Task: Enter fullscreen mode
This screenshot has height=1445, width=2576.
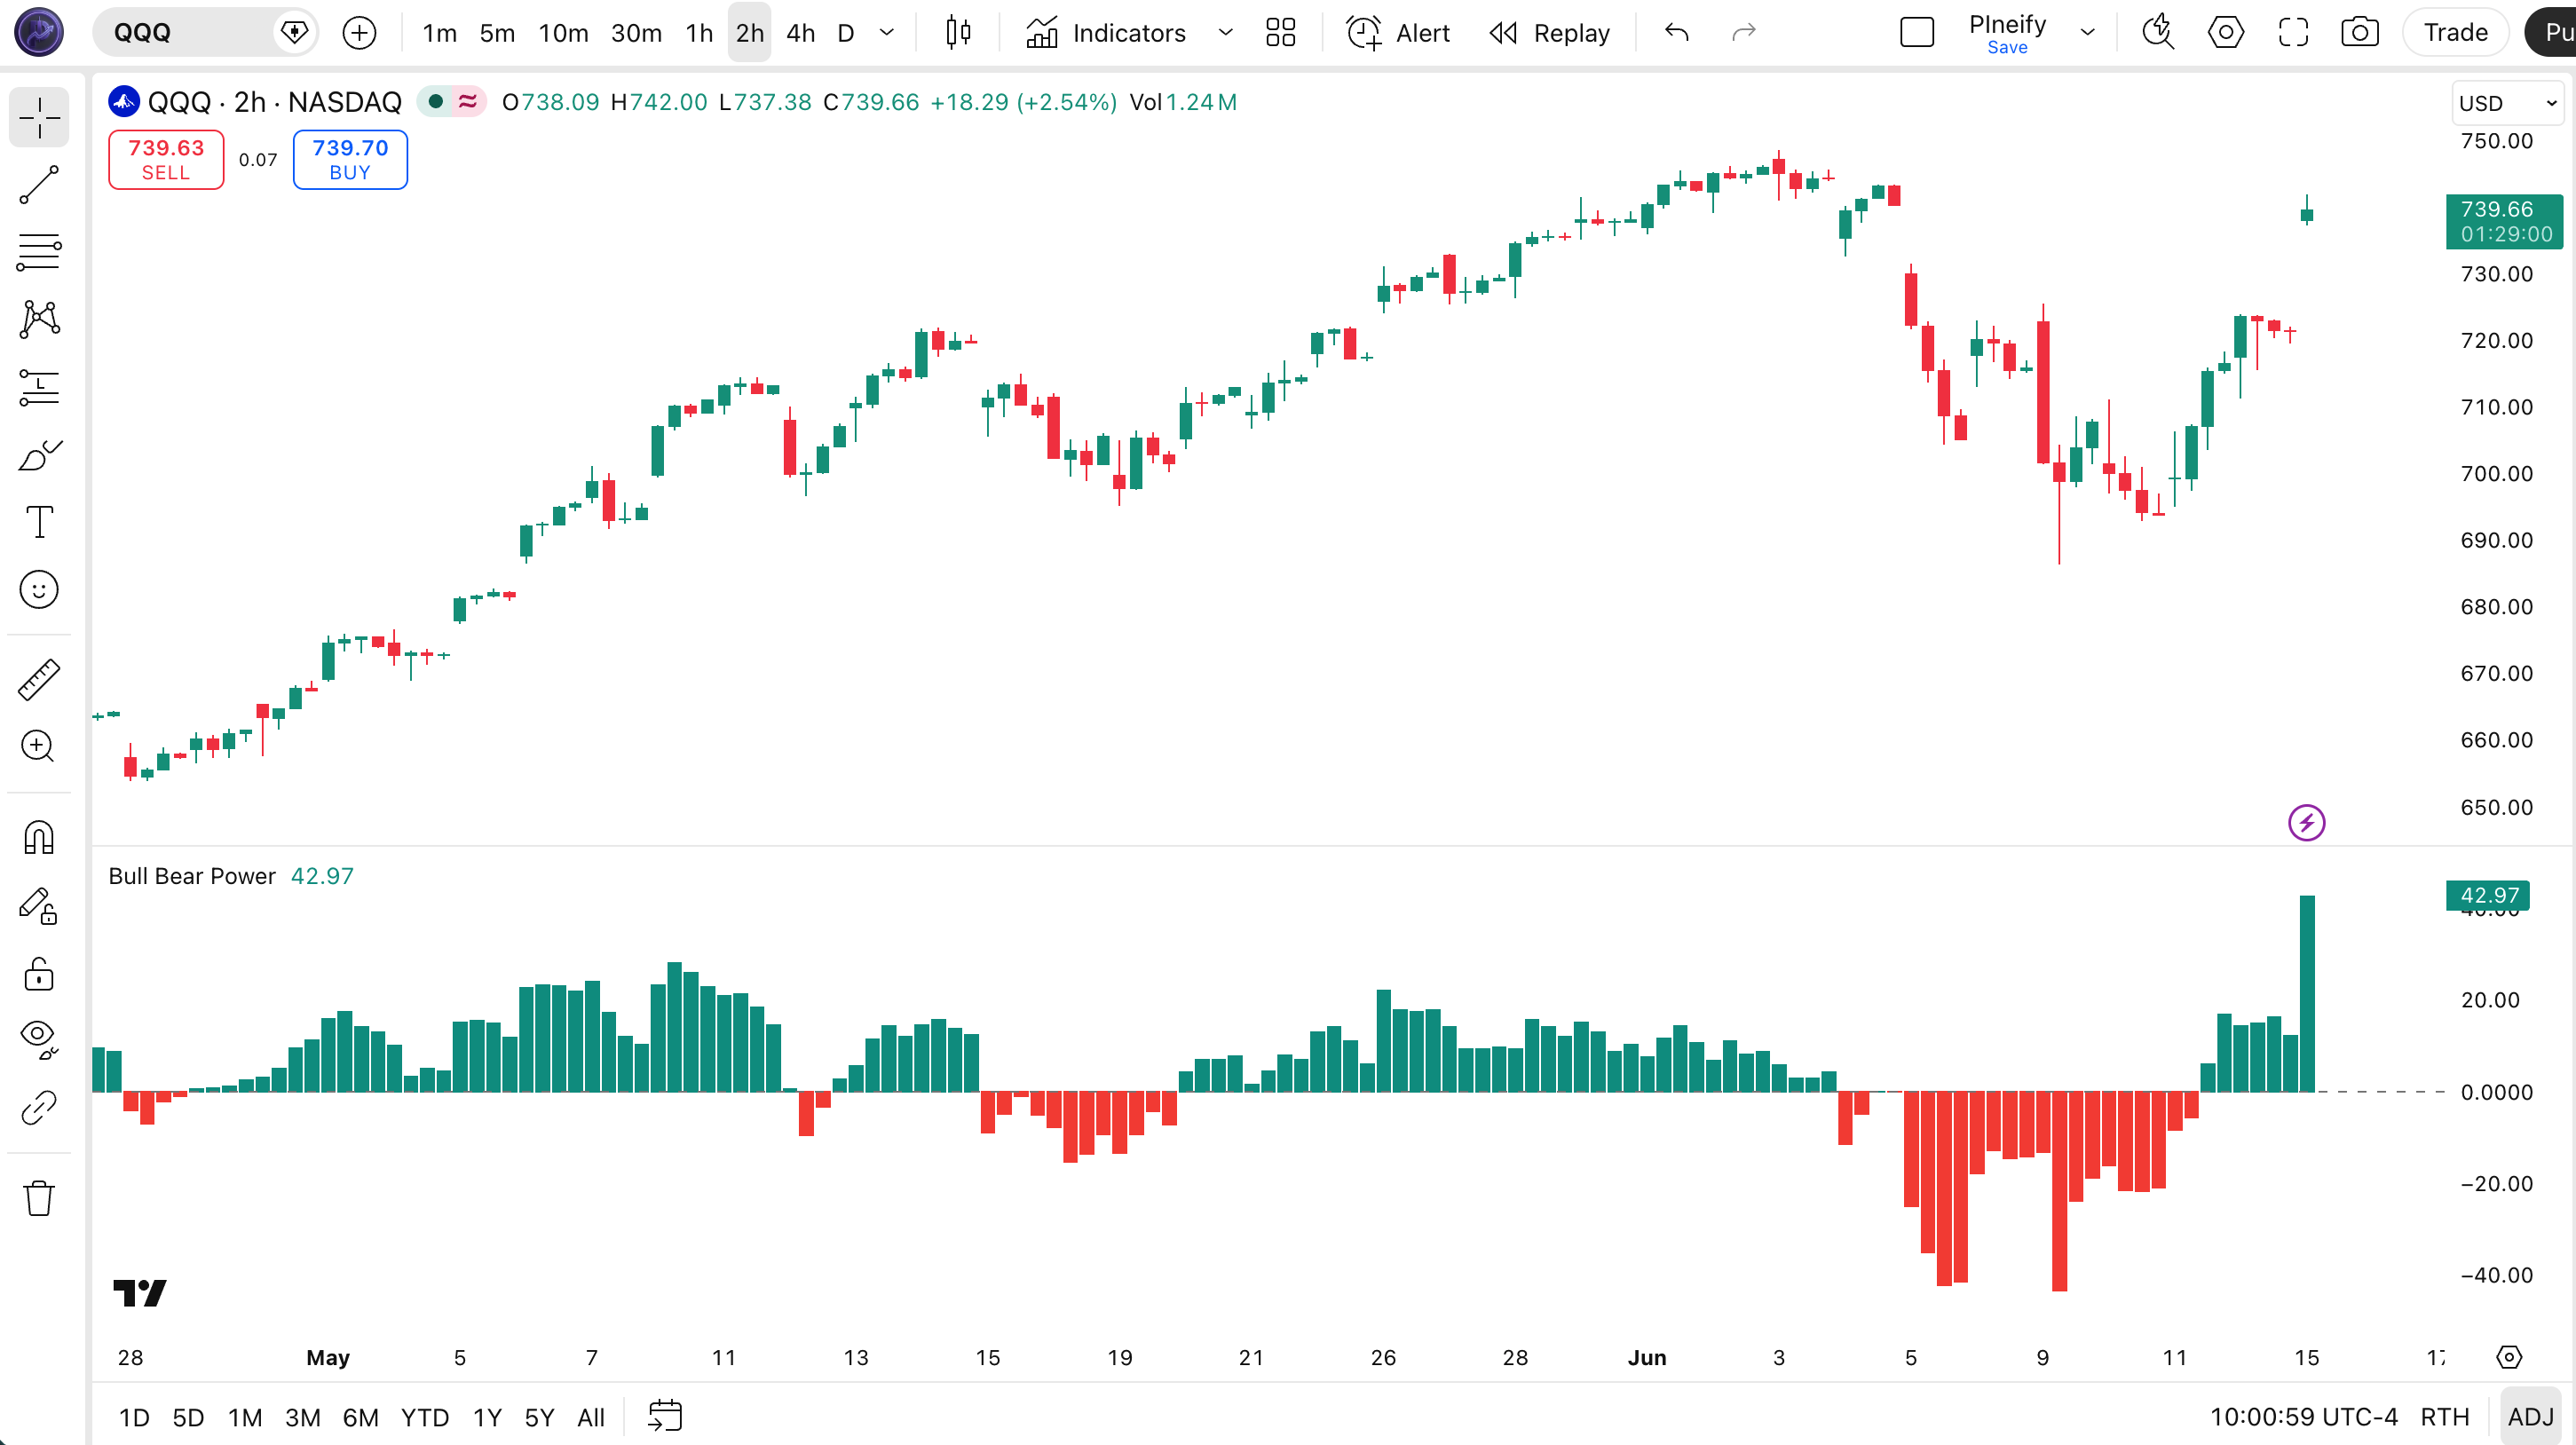Action: [x=2293, y=33]
